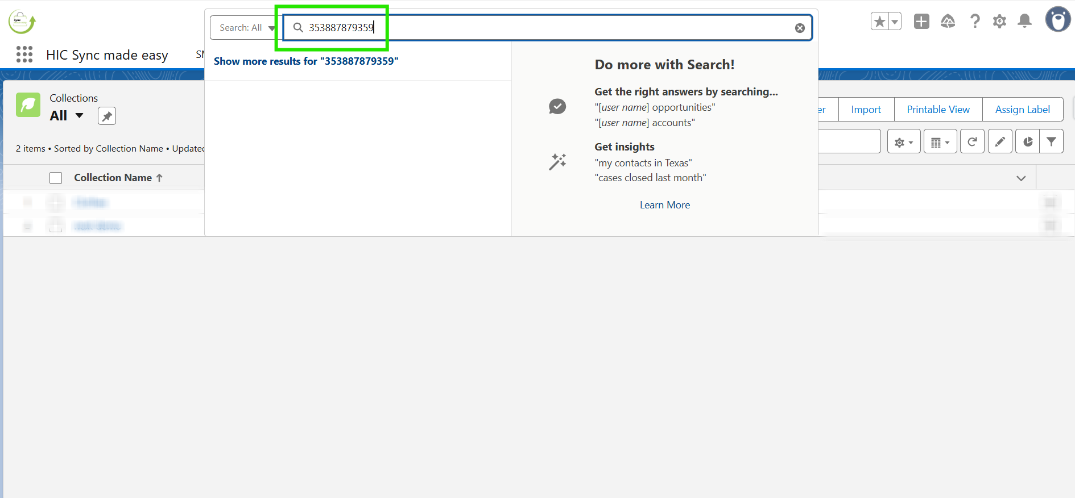The height and width of the screenshot is (498, 1075).
Task: Click the Setup gear icon
Action: (999, 21)
